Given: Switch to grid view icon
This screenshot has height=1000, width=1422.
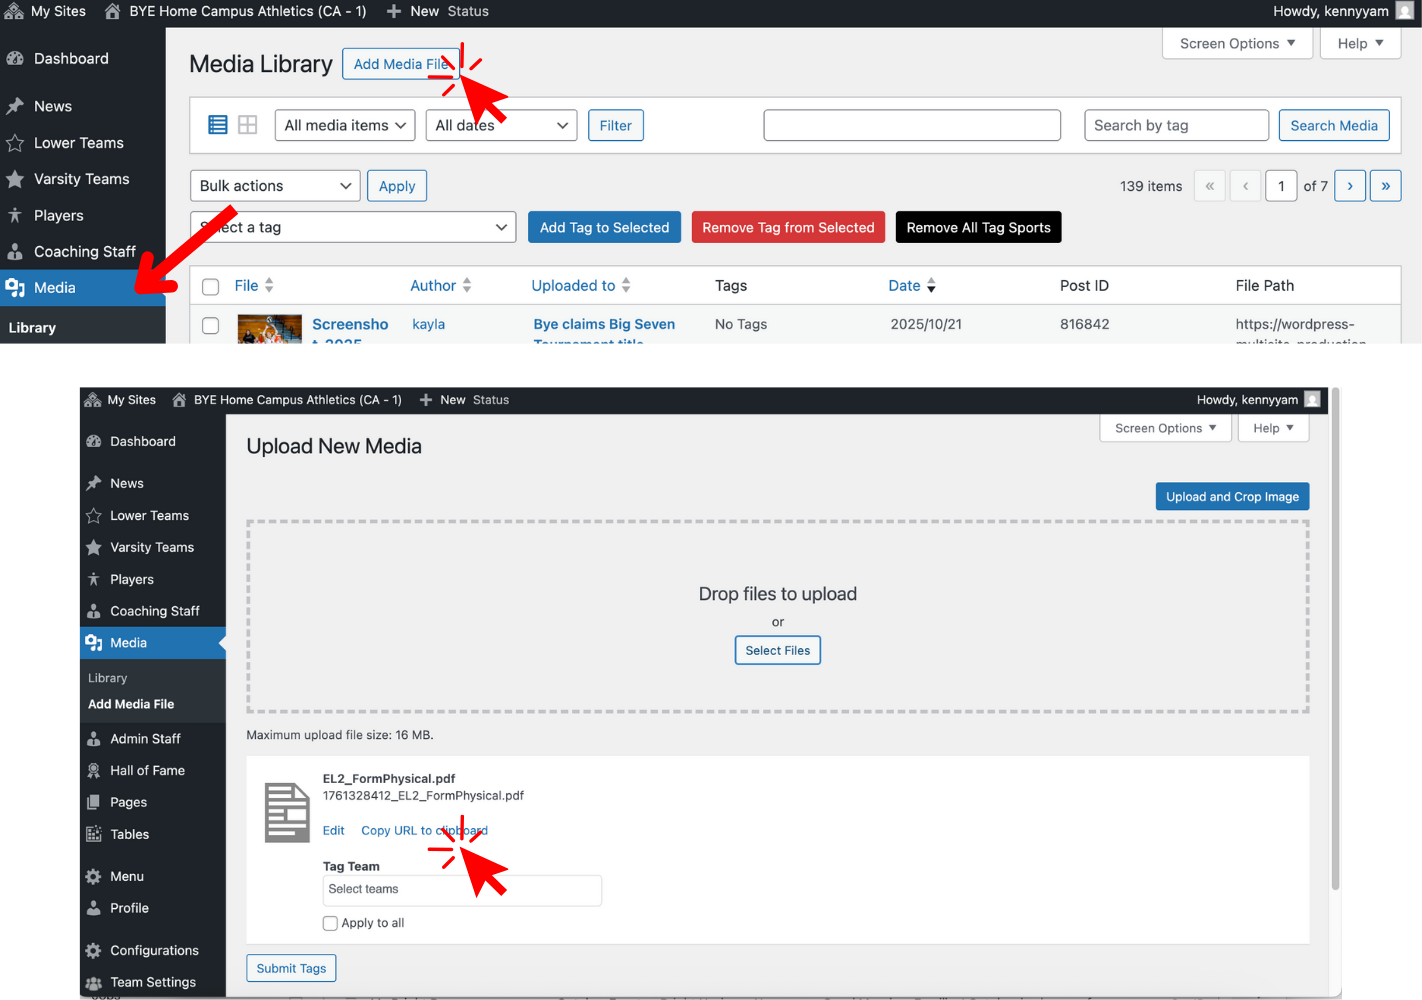Looking at the screenshot, I should pyautogui.click(x=248, y=125).
